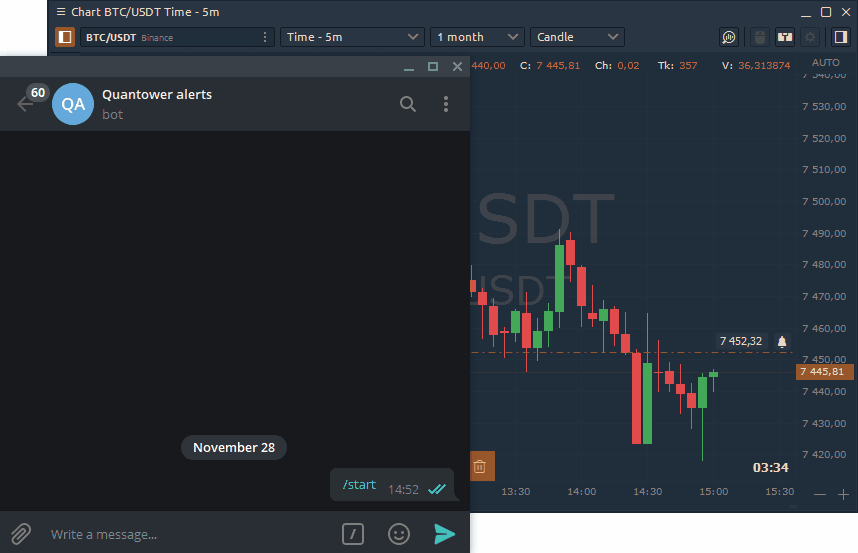Click the send message arrow icon
The image size is (858, 553).
(445, 534)
